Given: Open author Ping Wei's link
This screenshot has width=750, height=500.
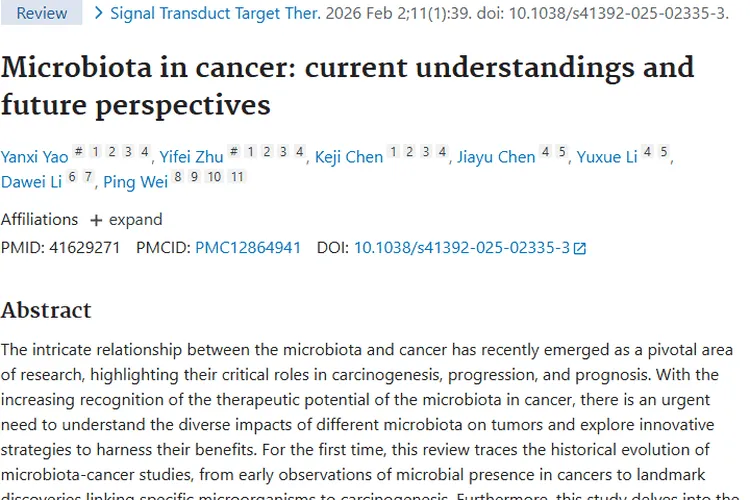Looking at the screenshot, I should [136, 182].
